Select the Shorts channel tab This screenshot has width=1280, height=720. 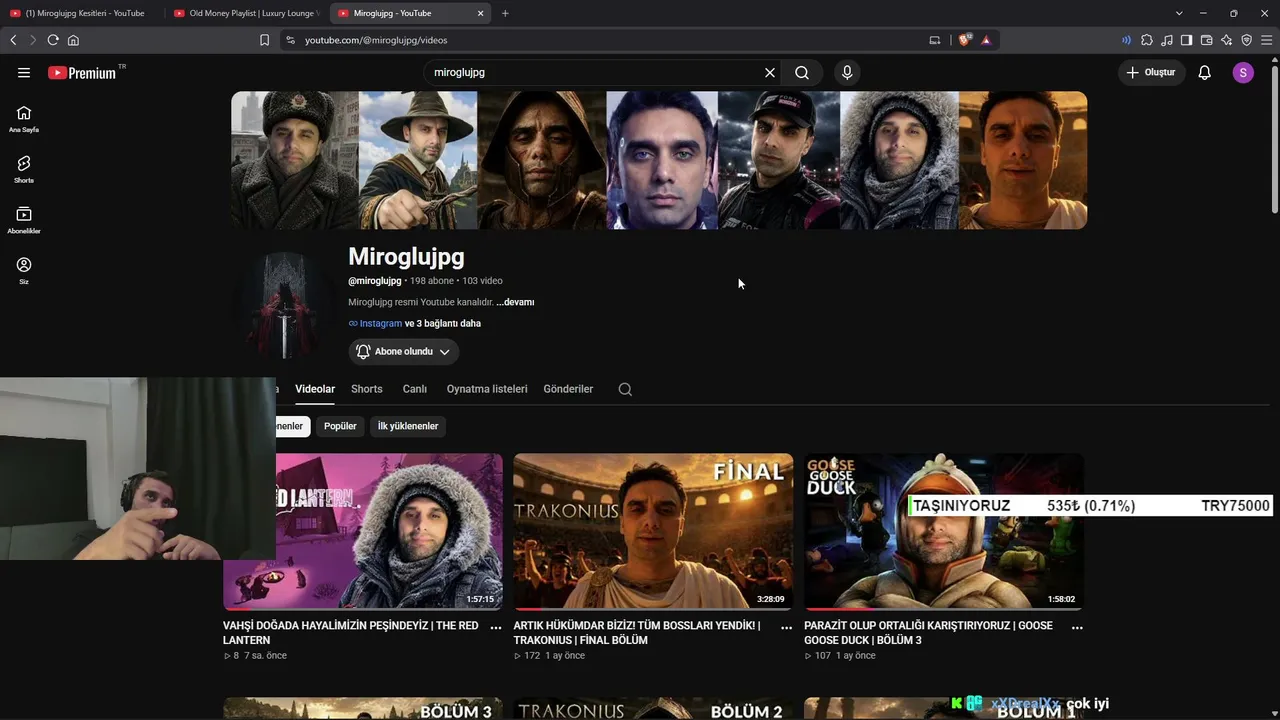tap(367, 389)
